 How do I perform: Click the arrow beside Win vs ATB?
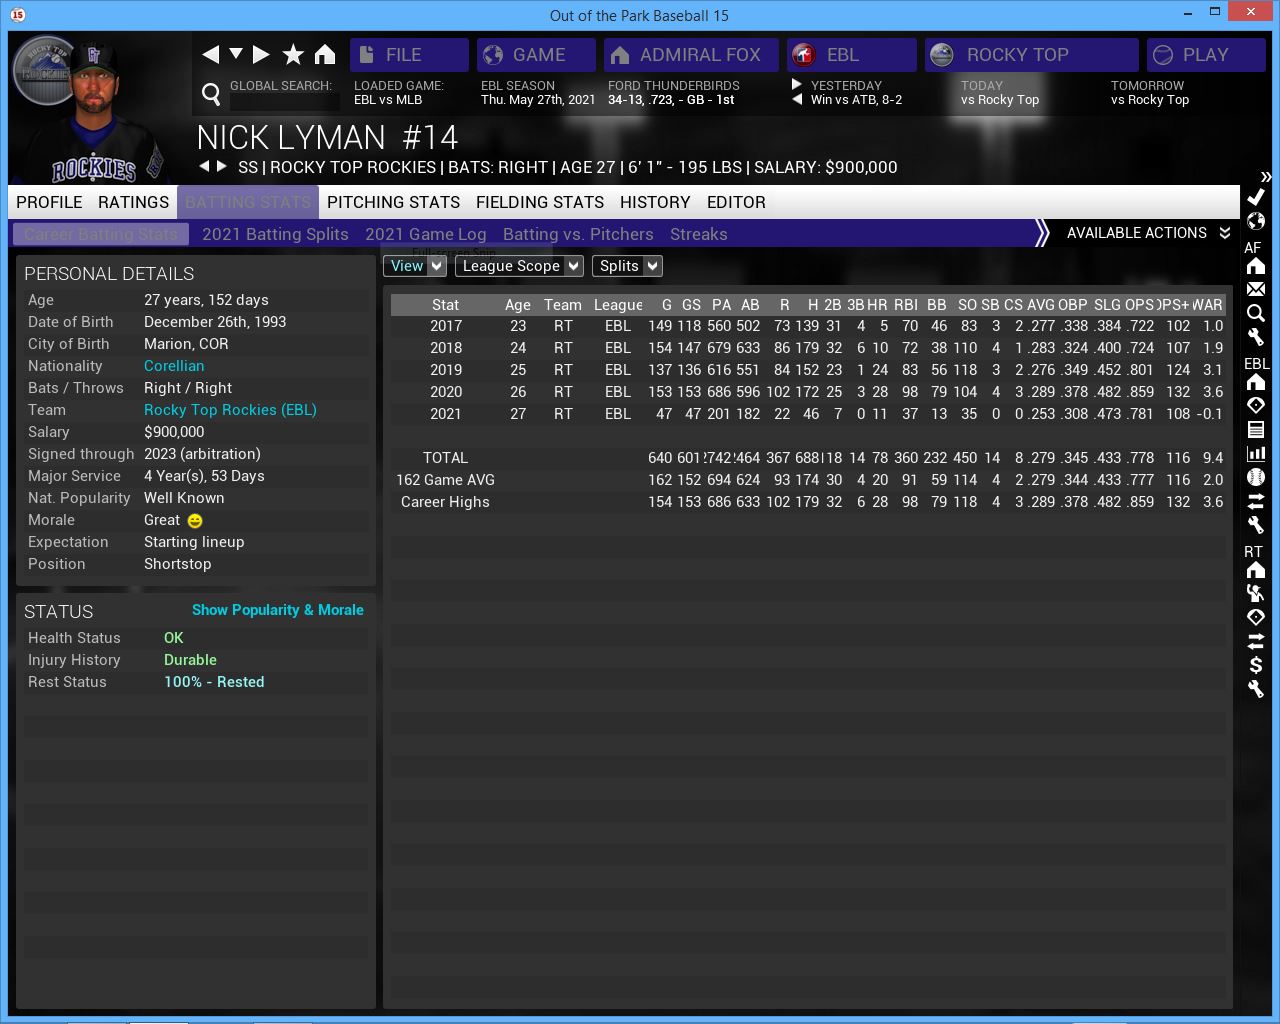tap(797, 99)
